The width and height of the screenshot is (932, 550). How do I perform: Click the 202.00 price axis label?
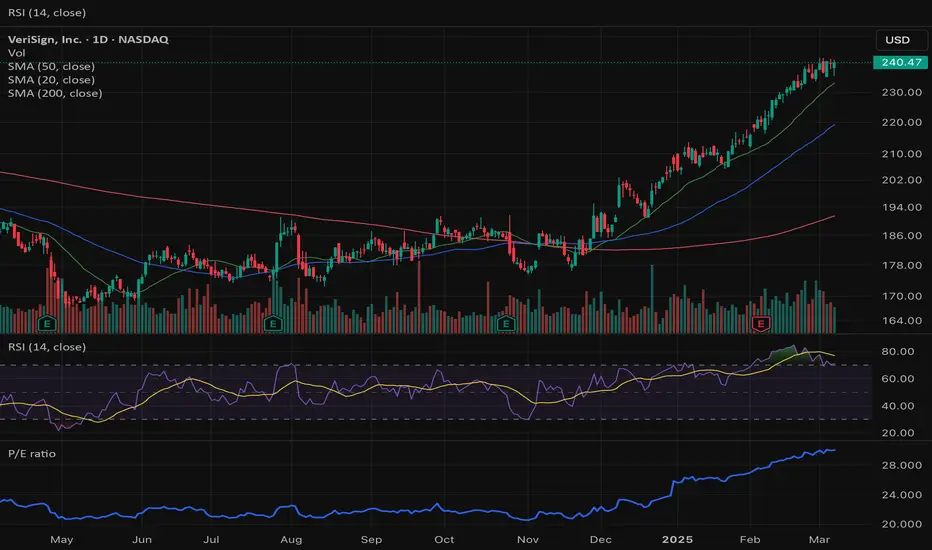902,180
